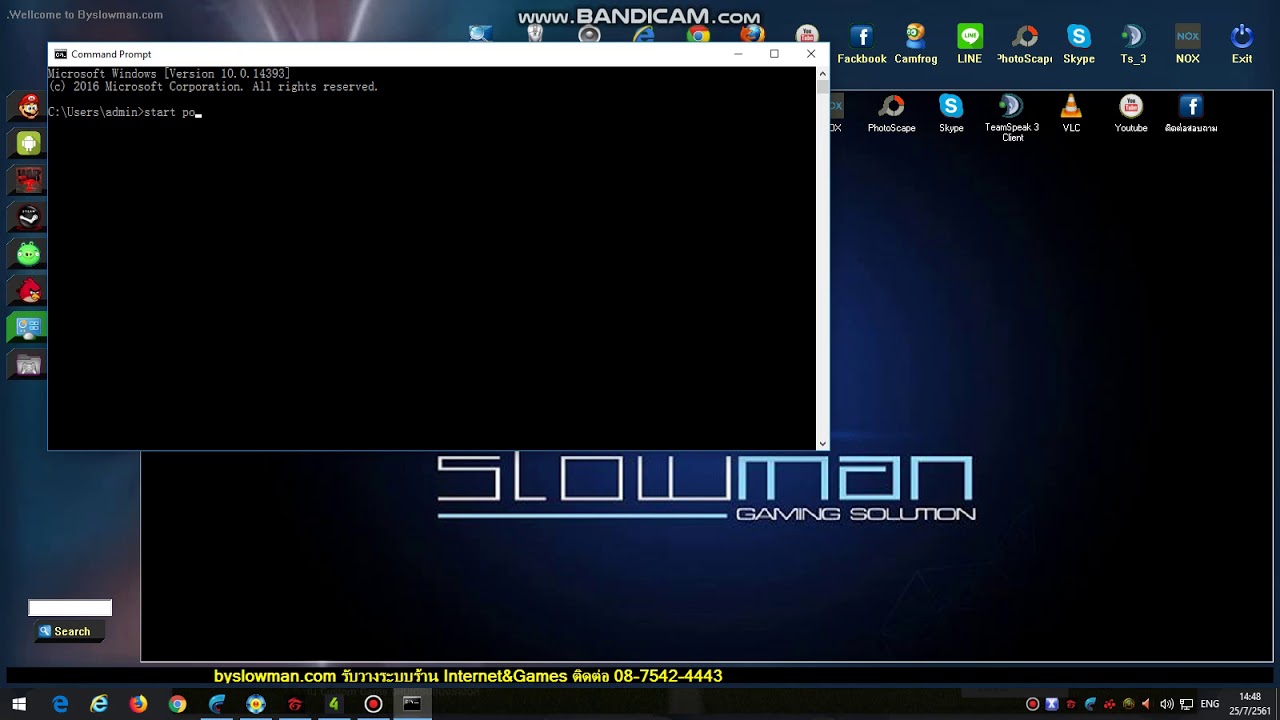Click the Windows Start button
Viewport: 1280px width, 720px height.
[18, 704]
